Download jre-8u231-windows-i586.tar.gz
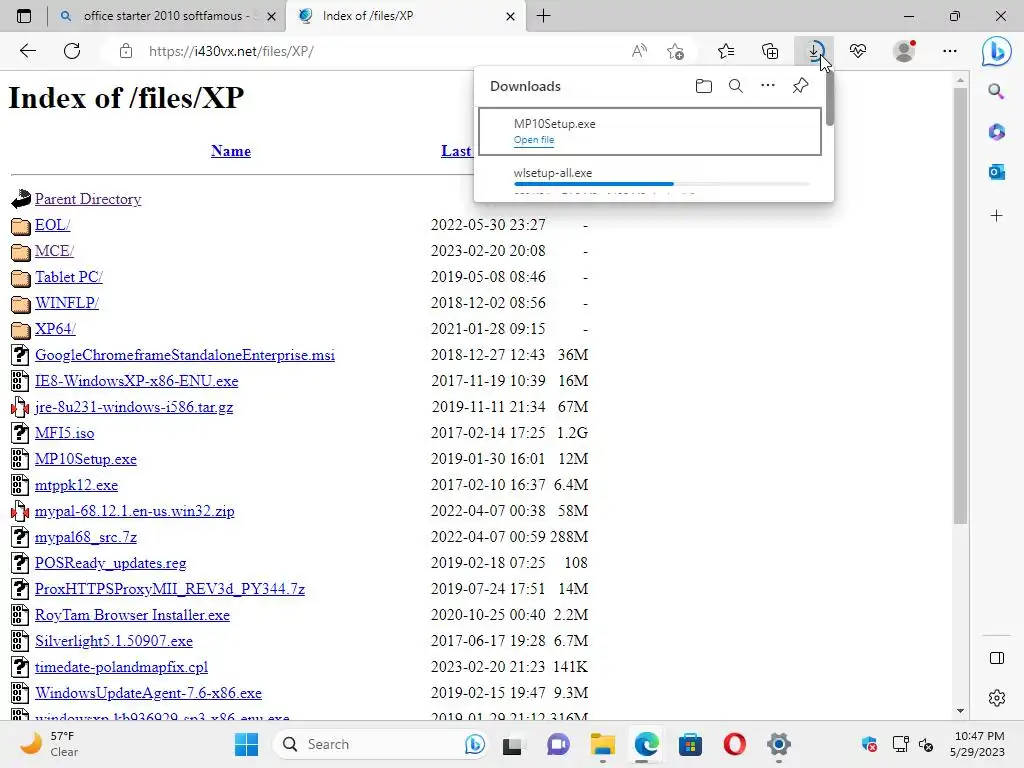 tap(134, 407)
